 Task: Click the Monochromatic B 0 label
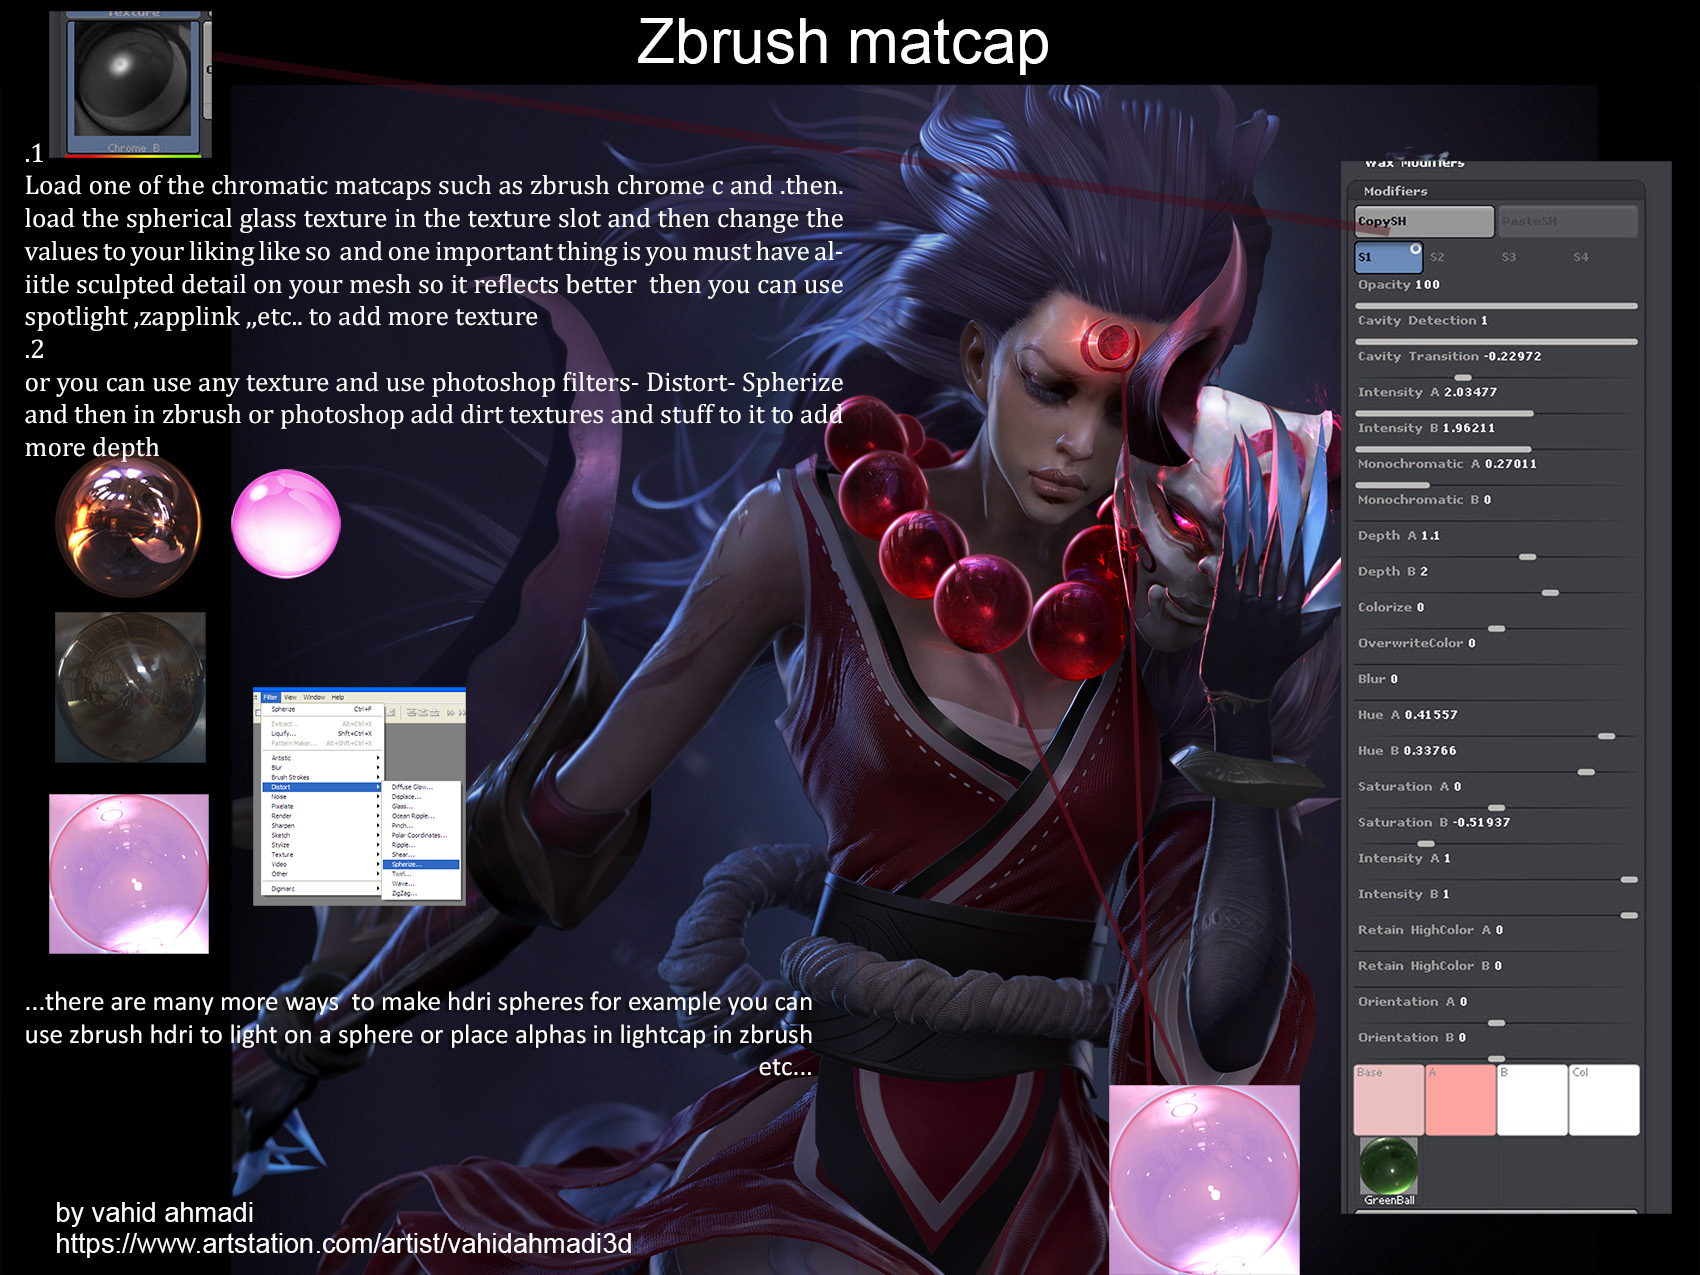click(x=1424, y=500)
